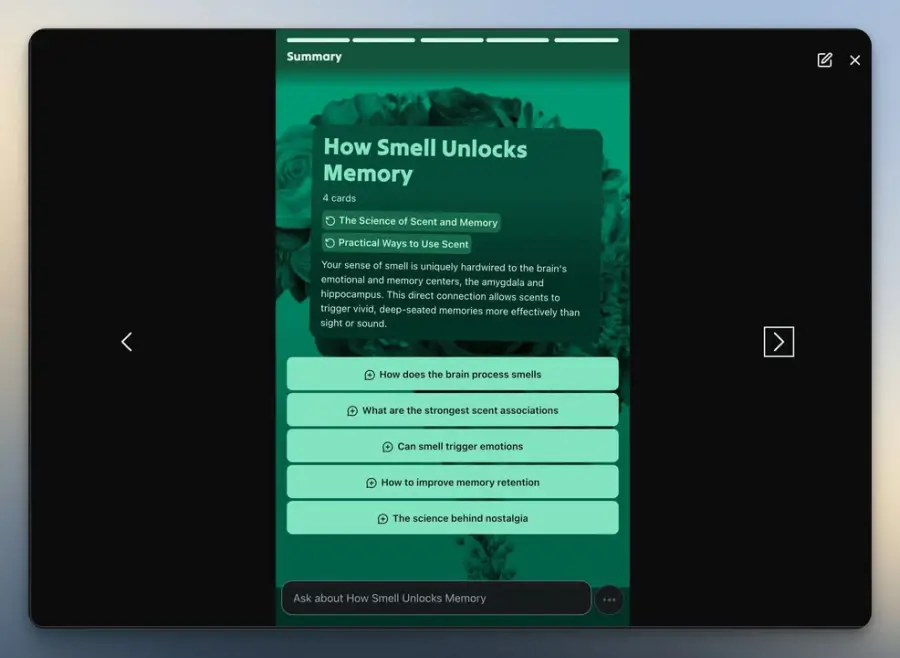Open The Science of Scent and Memory chip
900x658 pixels.
[411, 222]
